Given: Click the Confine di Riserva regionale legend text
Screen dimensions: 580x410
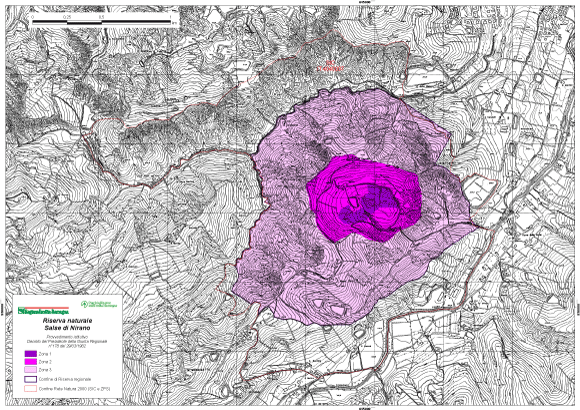Looking at the screenshot, I should point(65,379).
